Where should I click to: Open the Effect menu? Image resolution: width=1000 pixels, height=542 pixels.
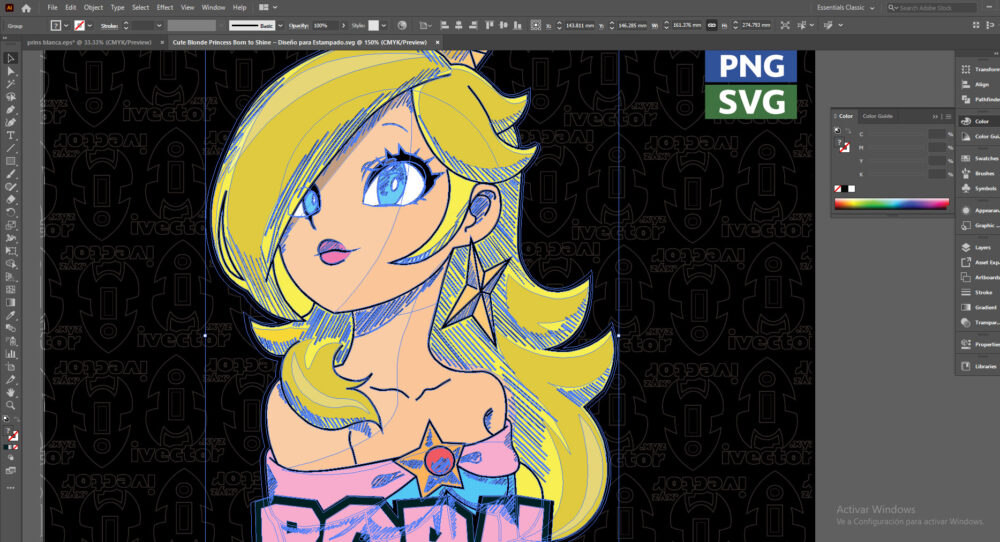click(165, 8)
